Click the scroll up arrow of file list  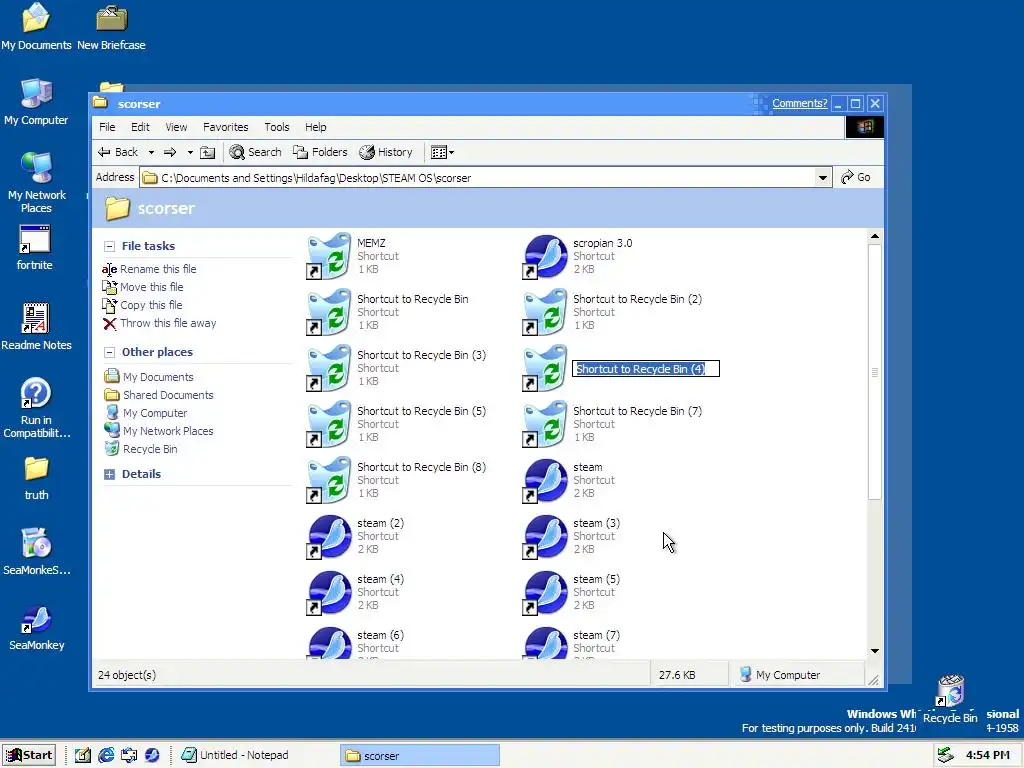[x=874, y=236]
